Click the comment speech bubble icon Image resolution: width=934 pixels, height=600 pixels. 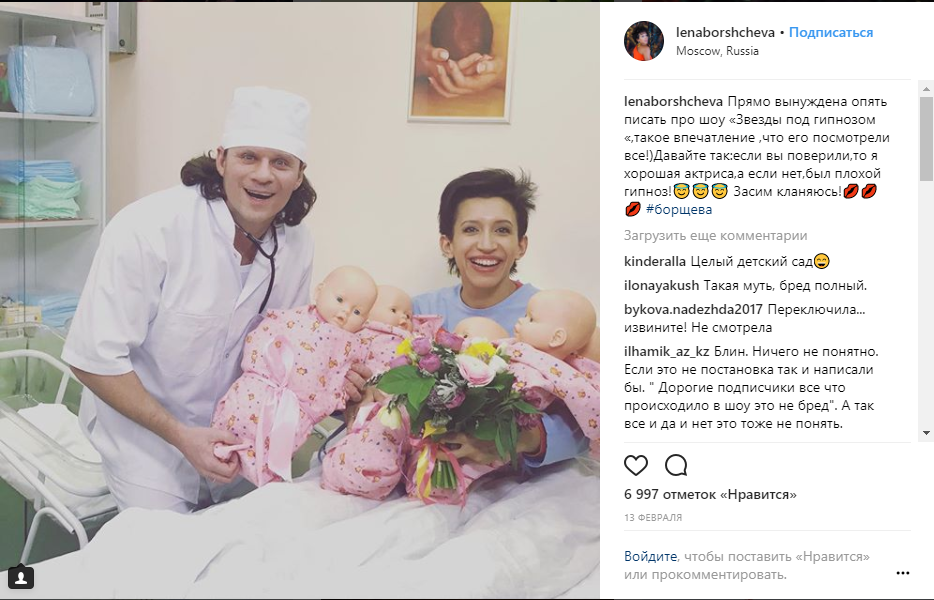[x=676, y=465]
